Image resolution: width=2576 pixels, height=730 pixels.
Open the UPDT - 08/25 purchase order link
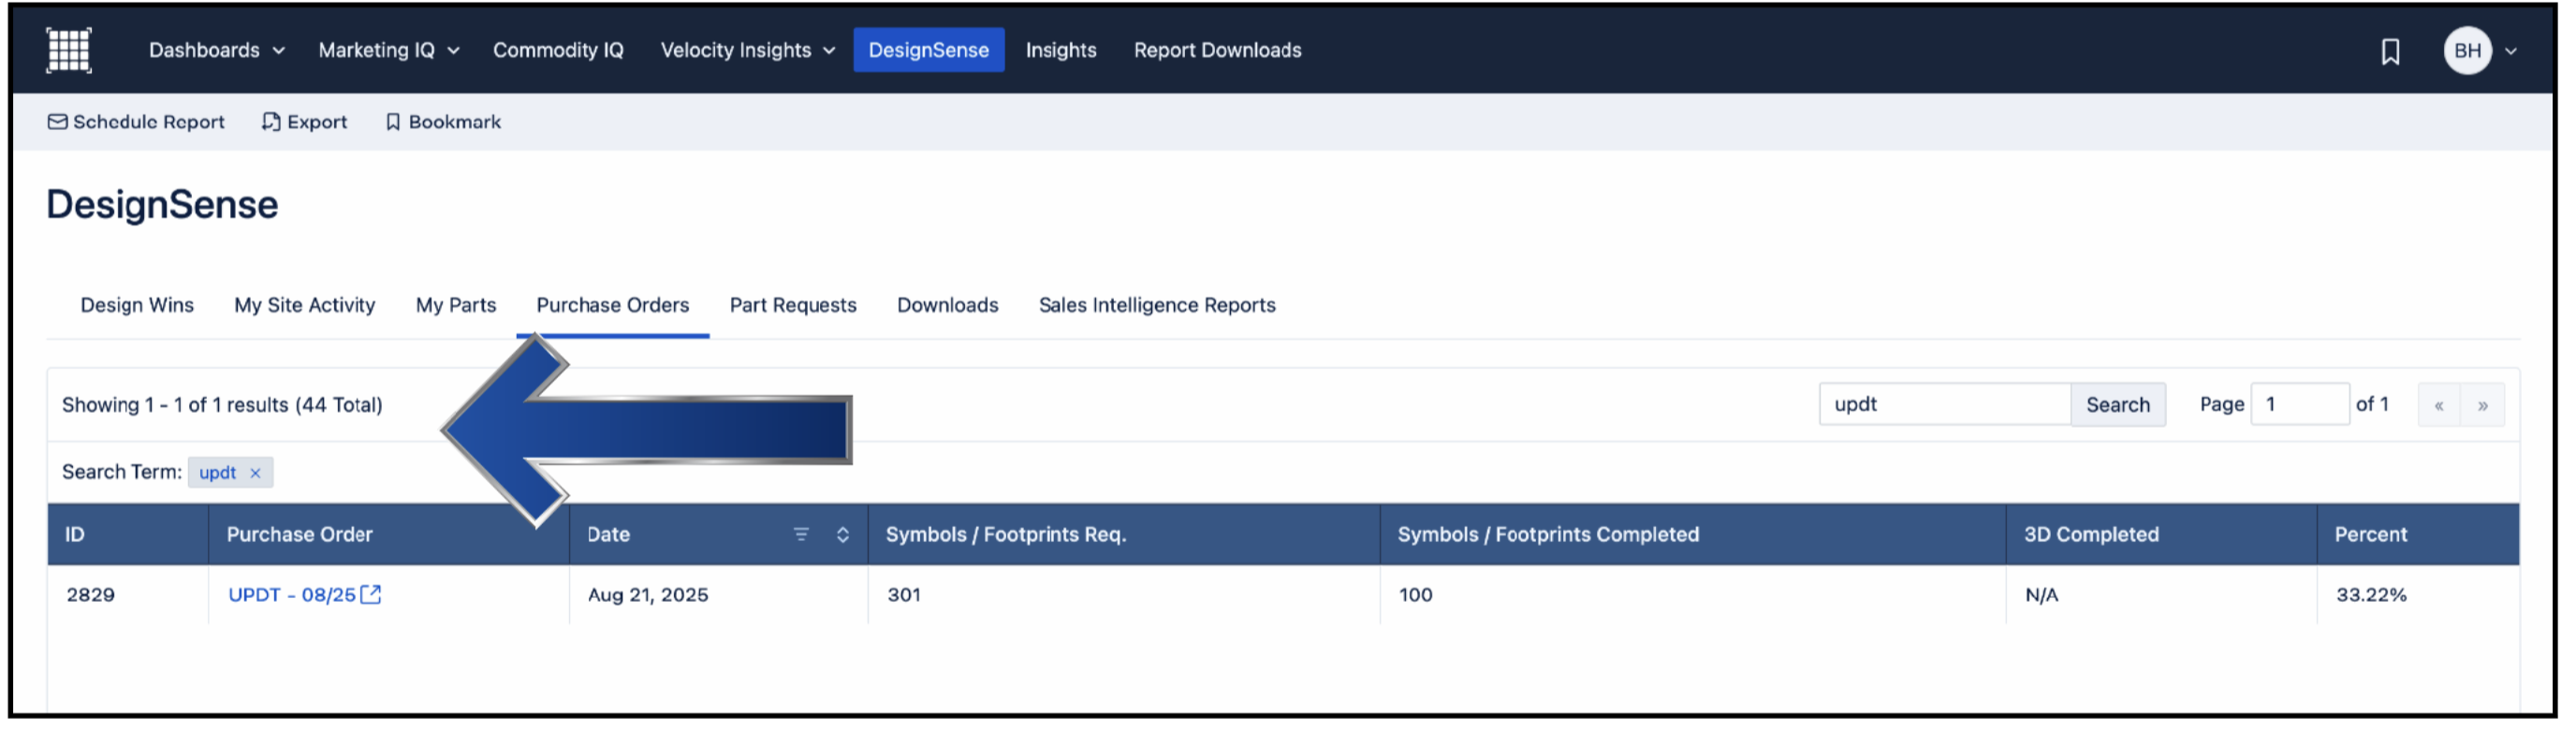(x=292, y=595)
